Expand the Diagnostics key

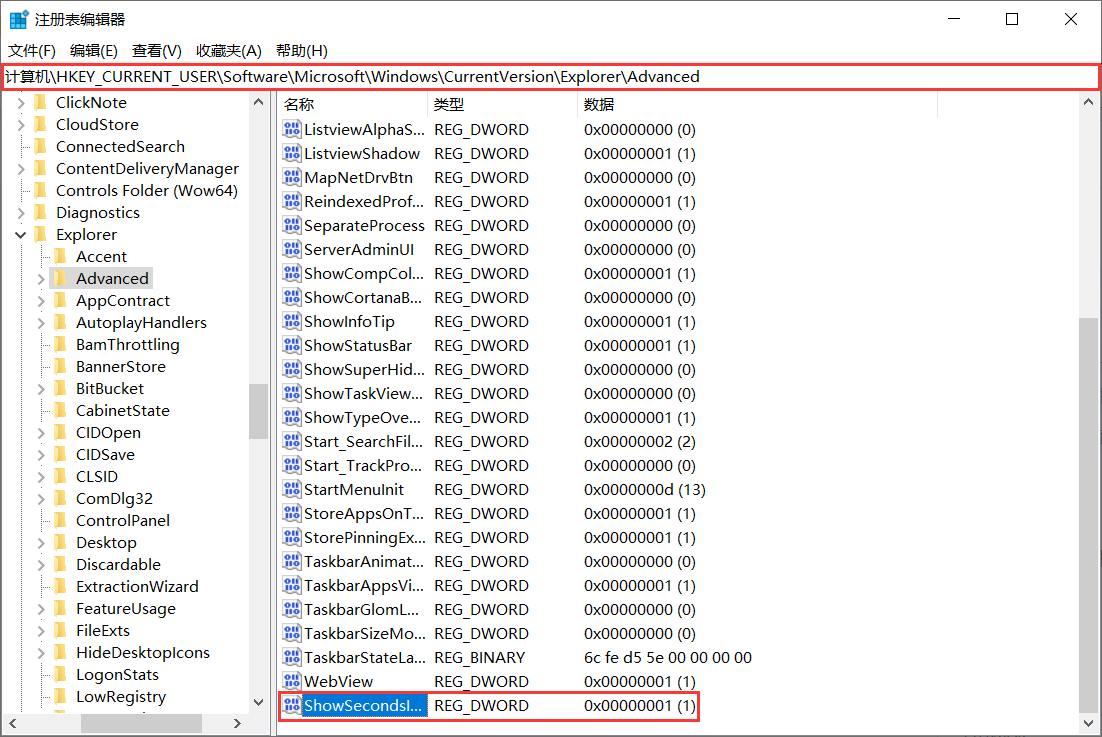(x=20, y=213)
